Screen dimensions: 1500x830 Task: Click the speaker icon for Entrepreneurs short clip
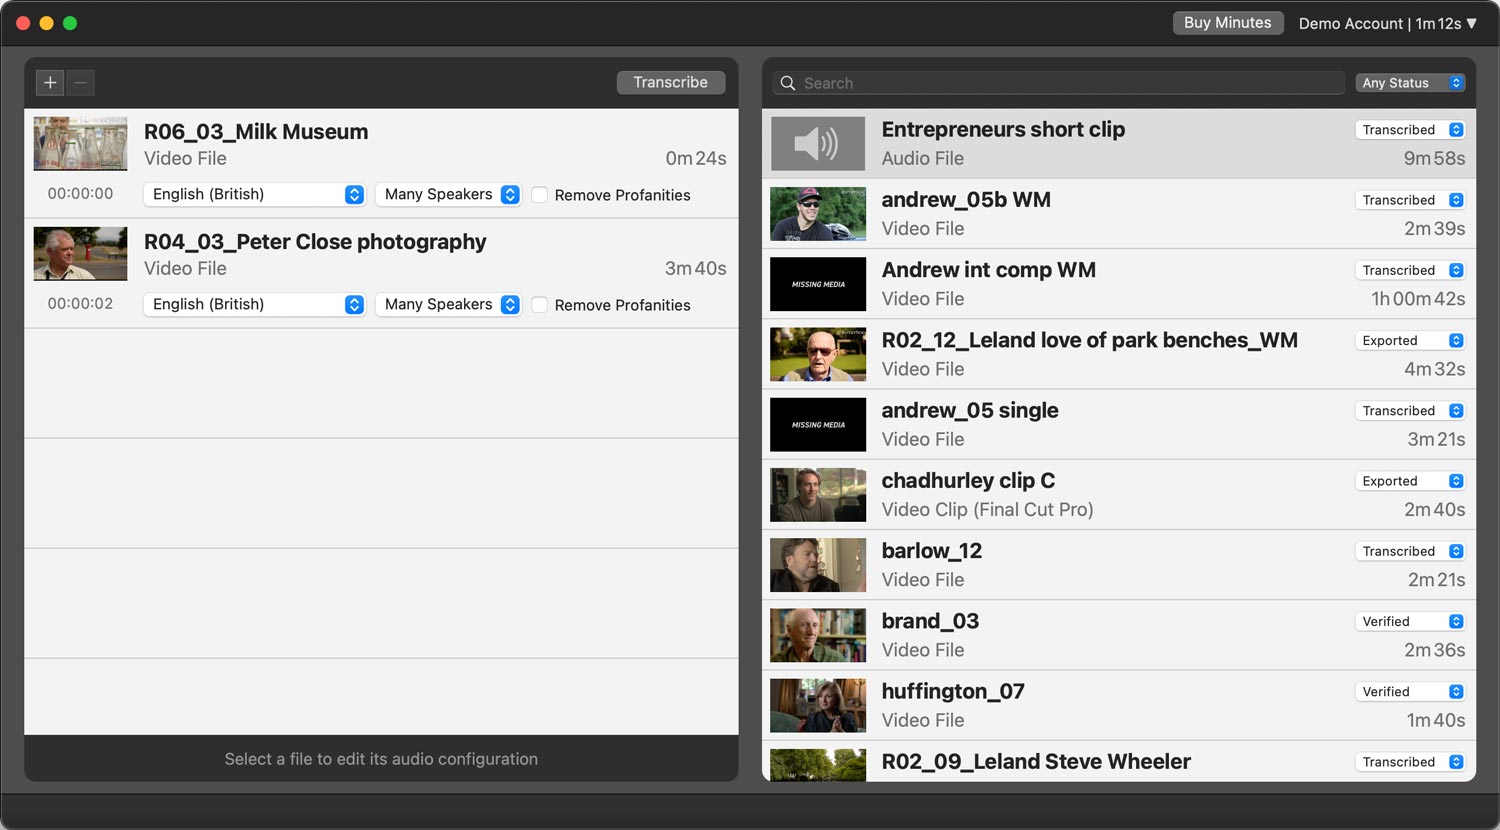point(817,144)
